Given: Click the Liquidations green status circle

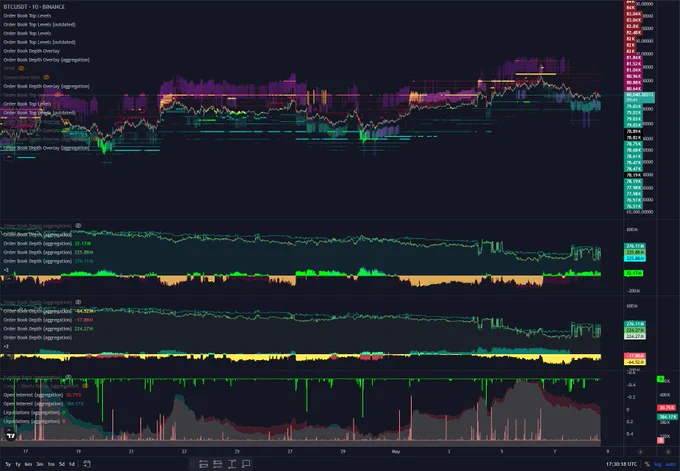Looking at the screenshot, I should tap(64, 412).
